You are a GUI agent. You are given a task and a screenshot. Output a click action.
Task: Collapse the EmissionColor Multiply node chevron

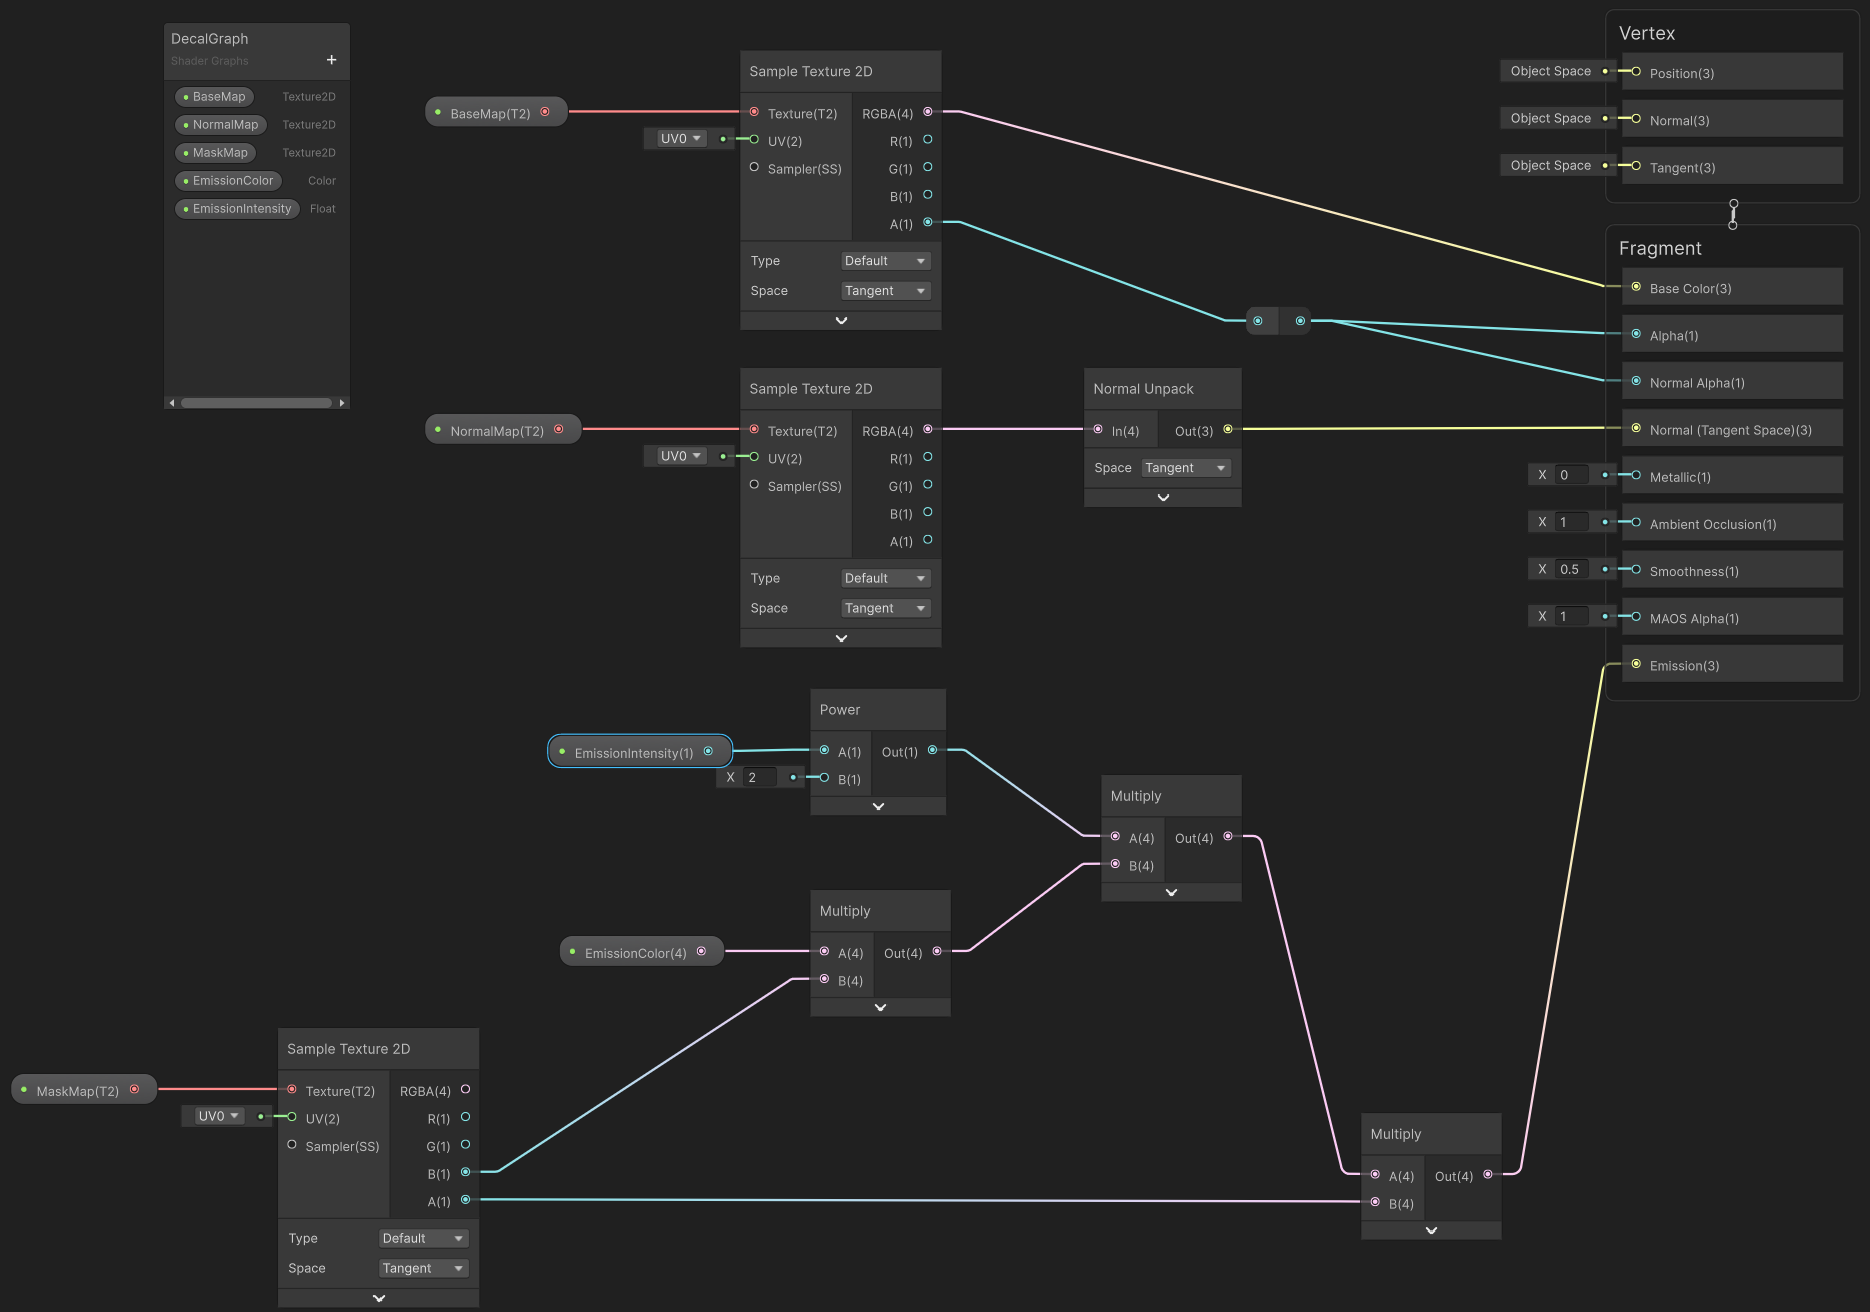click(x=880, y=1007)
